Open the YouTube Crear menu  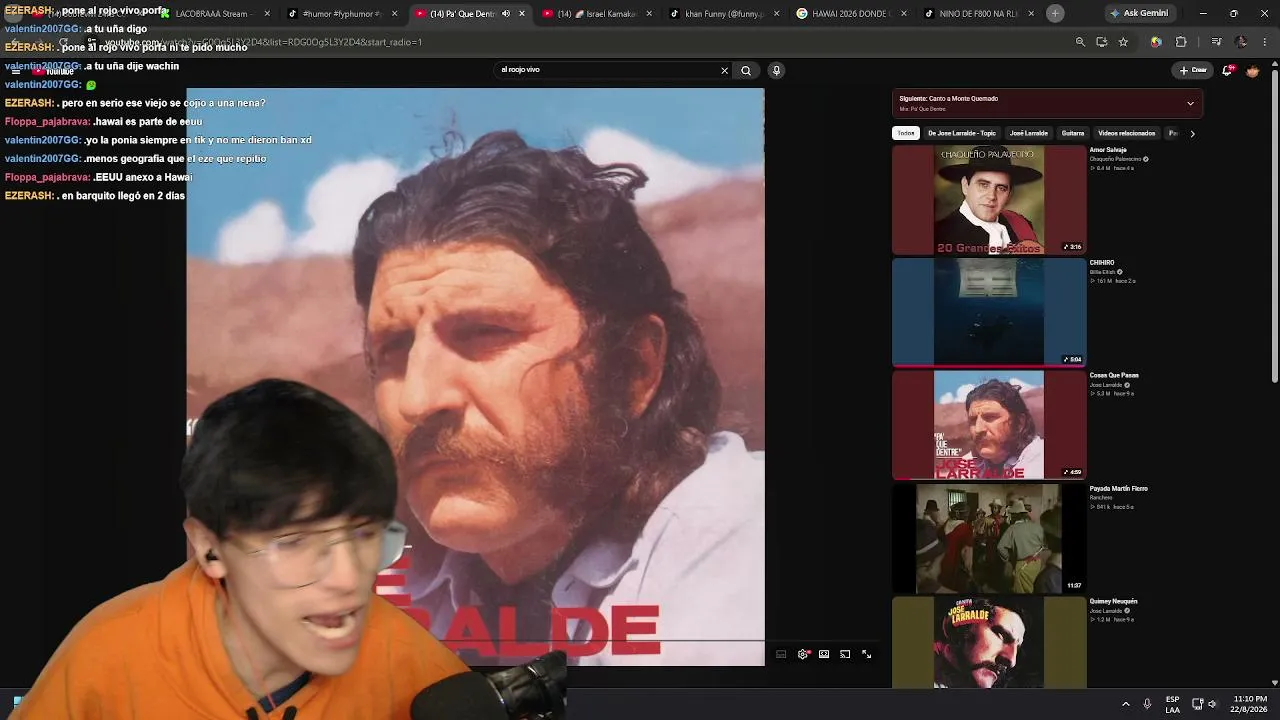[1193, 70]
